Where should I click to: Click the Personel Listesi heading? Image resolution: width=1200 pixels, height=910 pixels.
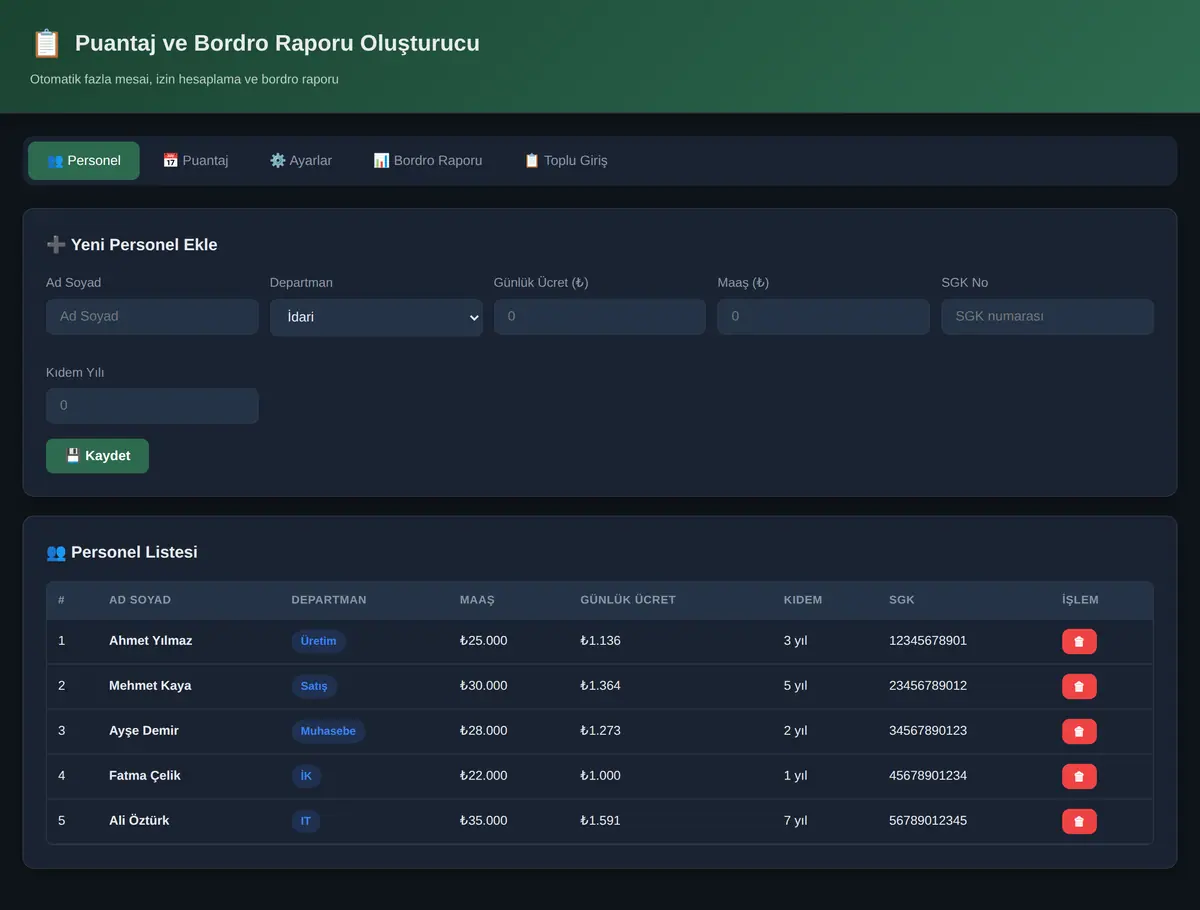(122, 552)
